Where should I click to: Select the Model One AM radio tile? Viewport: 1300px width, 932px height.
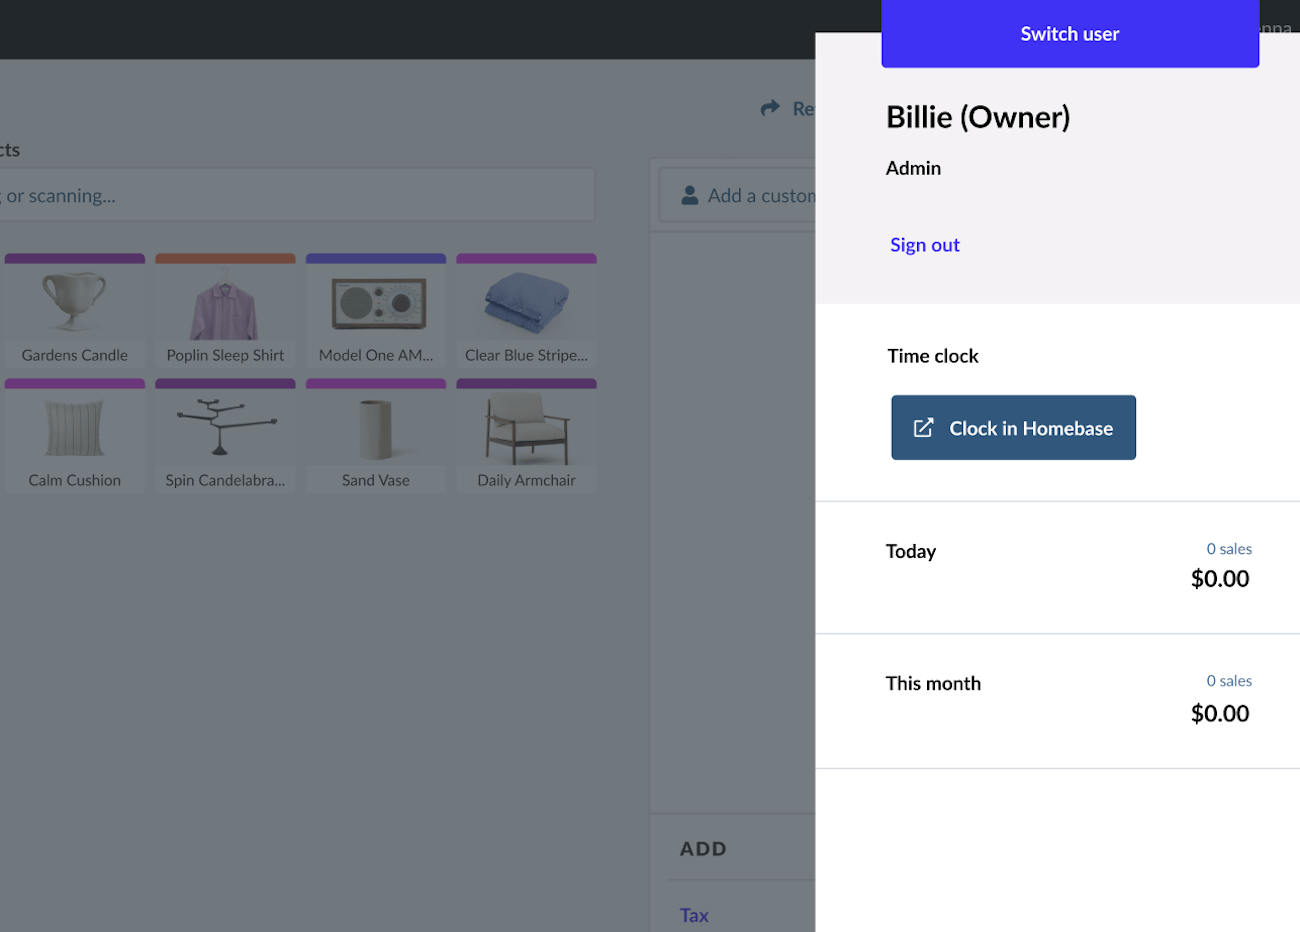tap(376, 311)
